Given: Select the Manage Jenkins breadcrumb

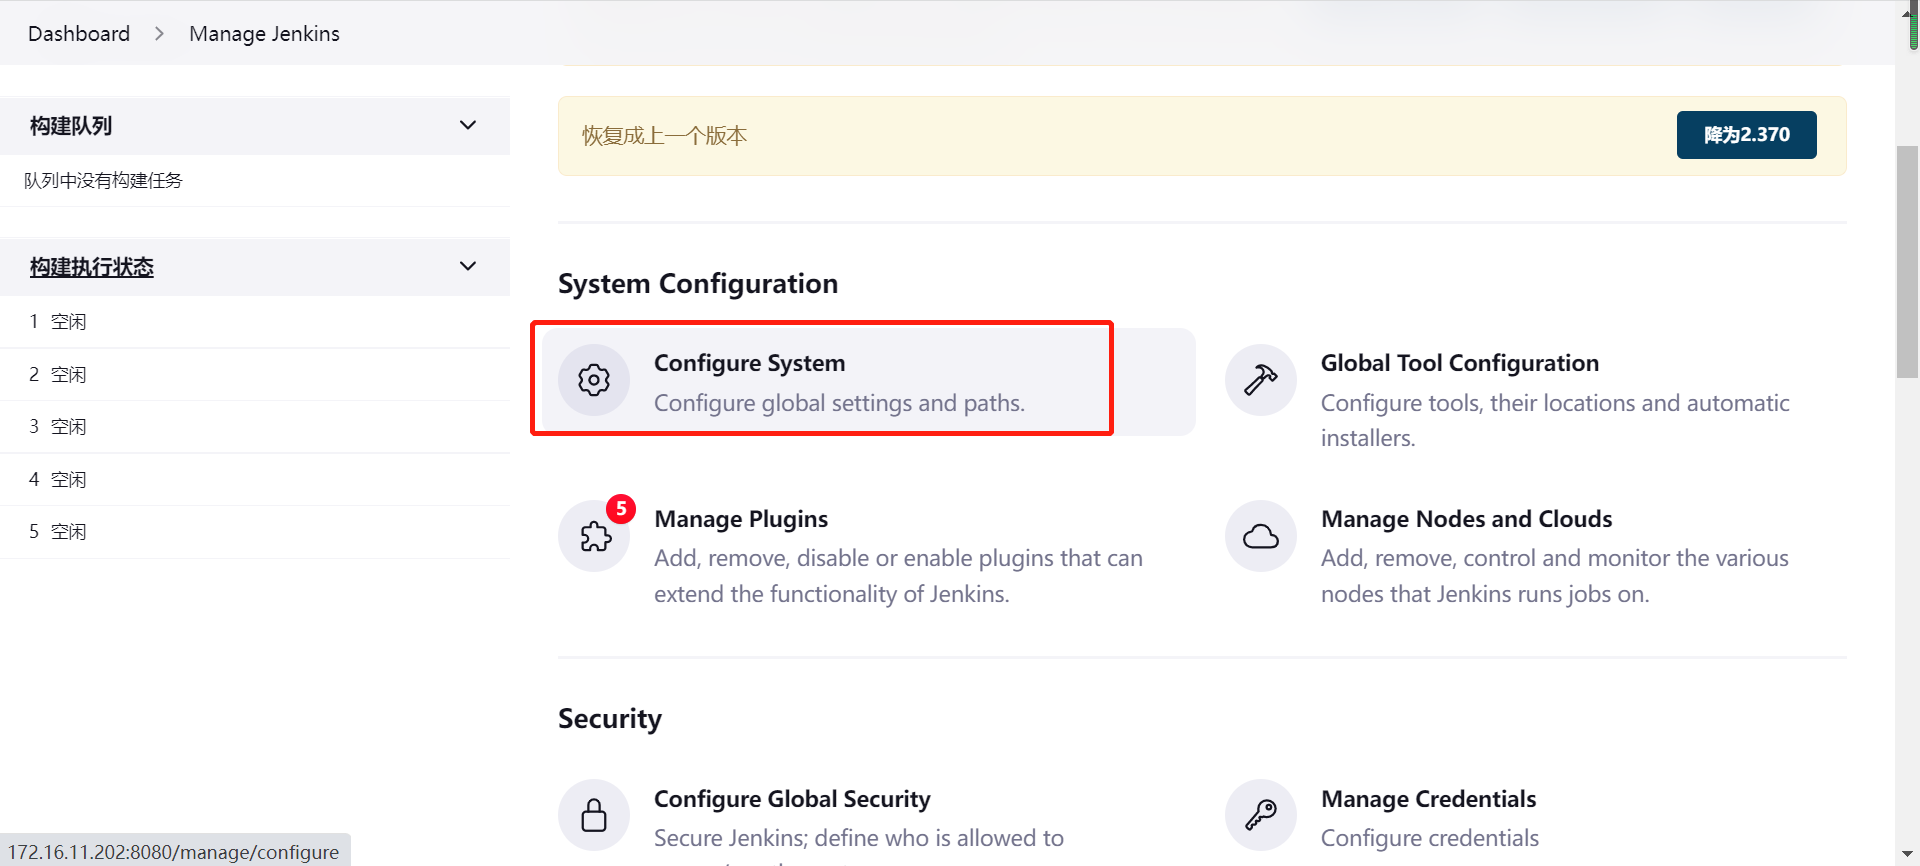Looking at the screenshot, I should coord(264,34).
